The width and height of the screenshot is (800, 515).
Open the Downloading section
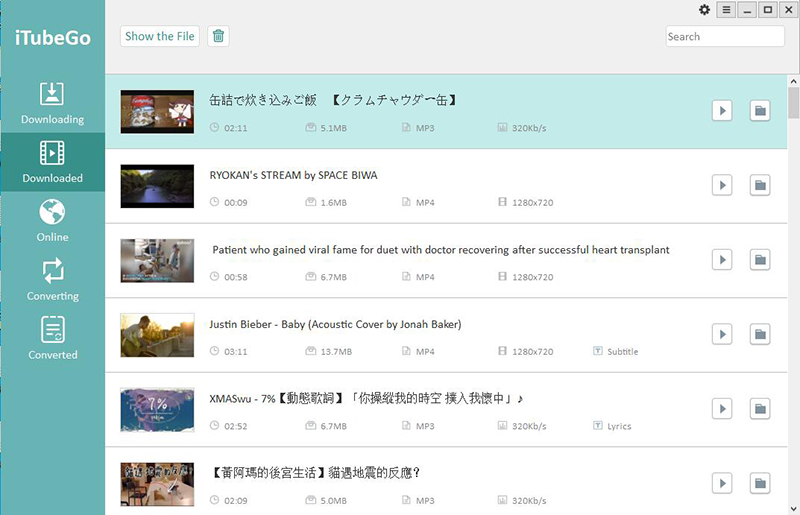coord(53,104)
